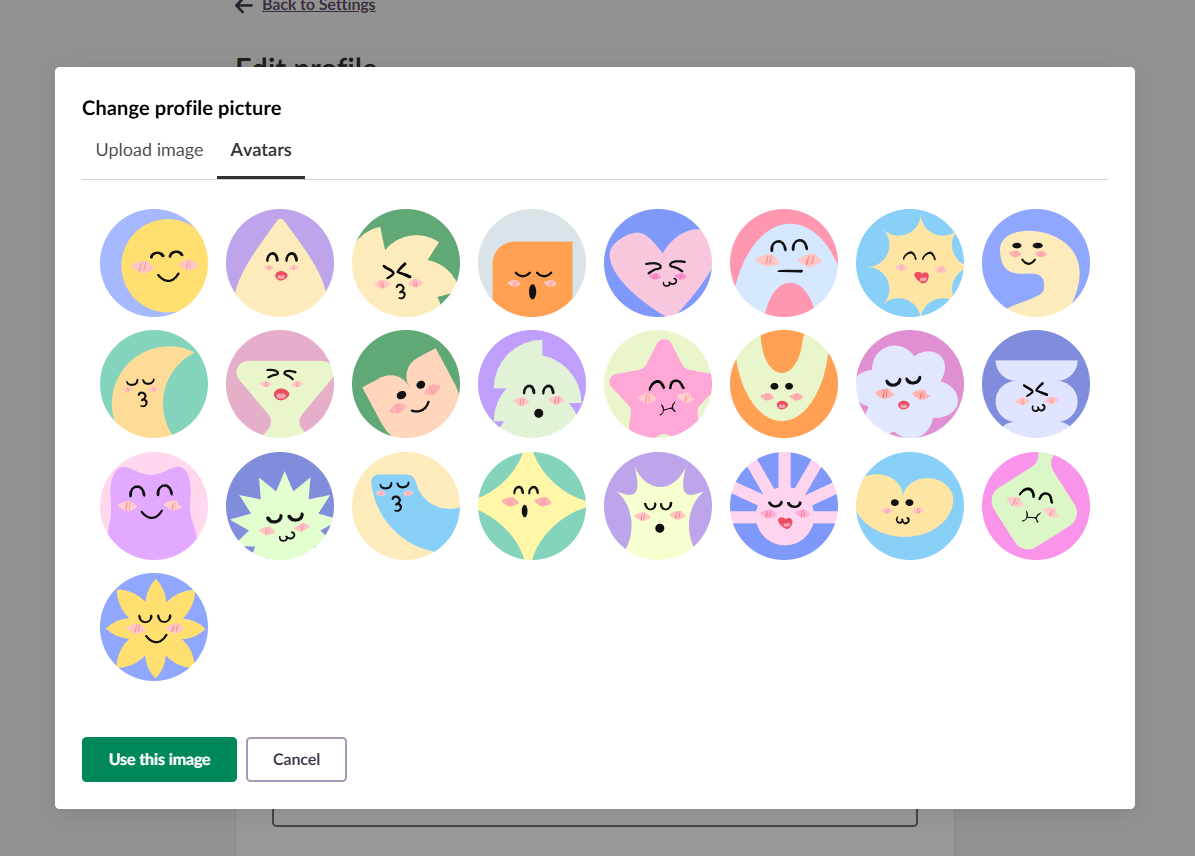
Task: Select the purple cloud avatar with closed eyes
Action: tap(910, 384)
